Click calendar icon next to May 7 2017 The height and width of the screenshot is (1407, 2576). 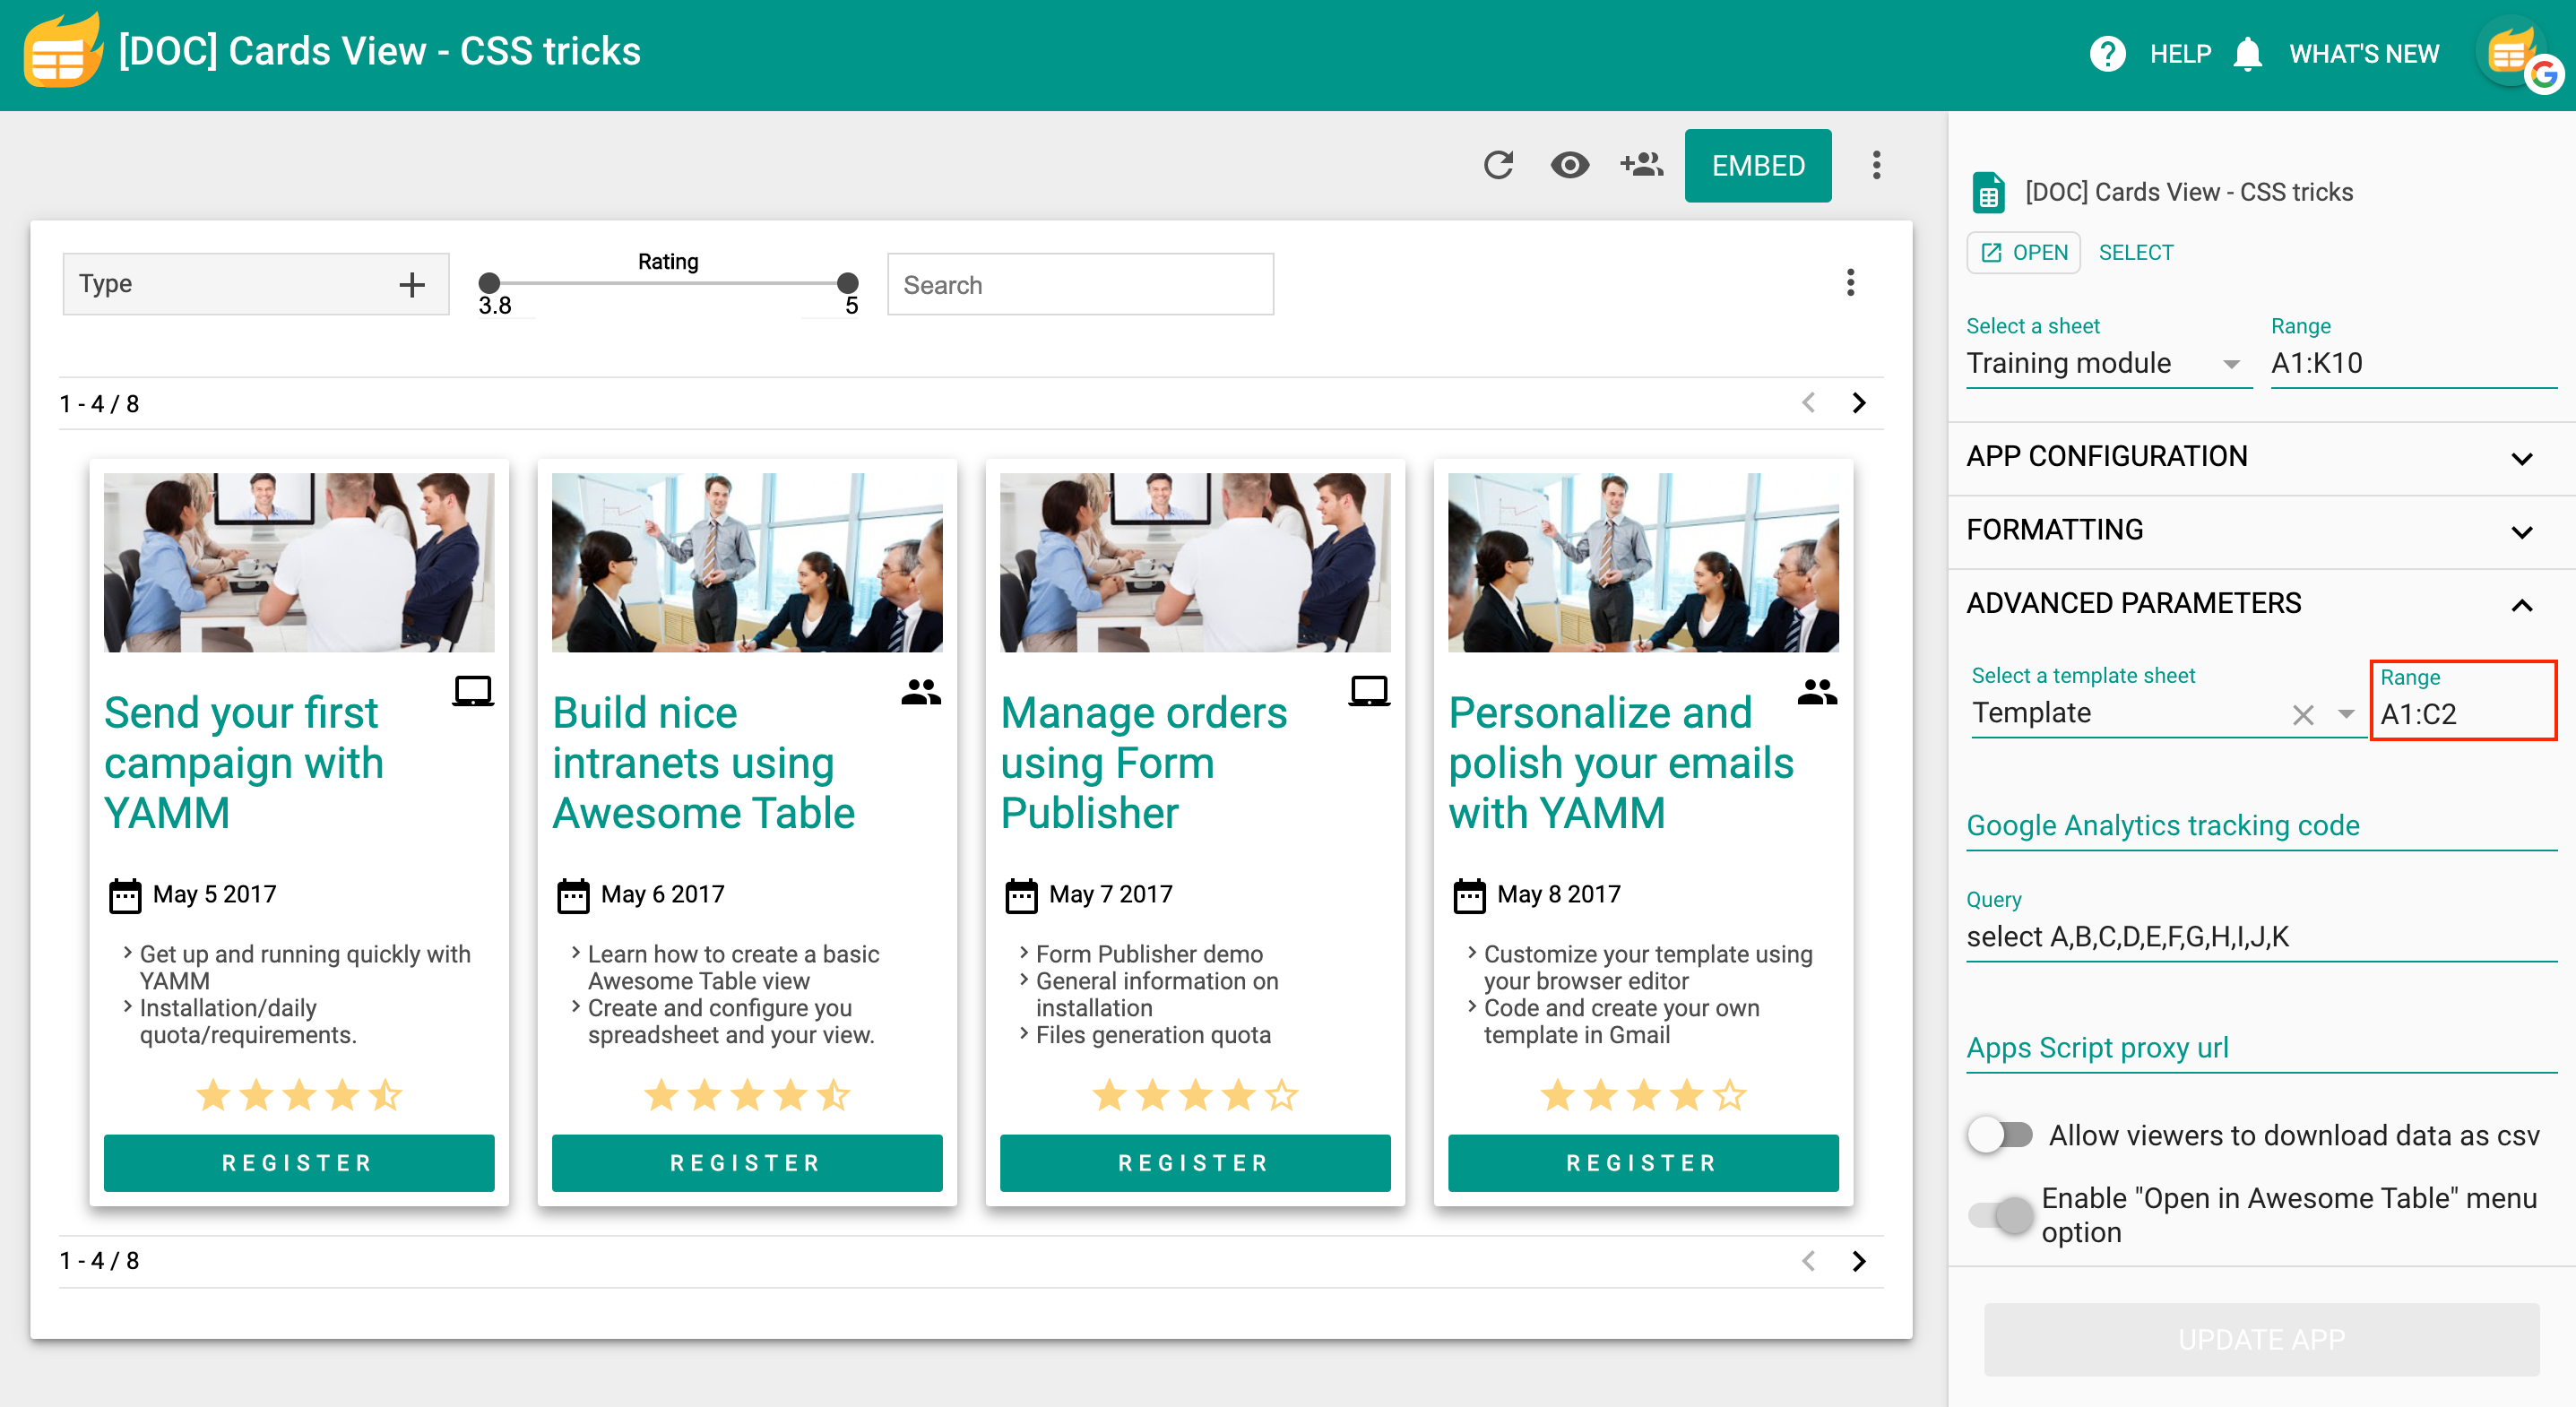click(1021, 895)
